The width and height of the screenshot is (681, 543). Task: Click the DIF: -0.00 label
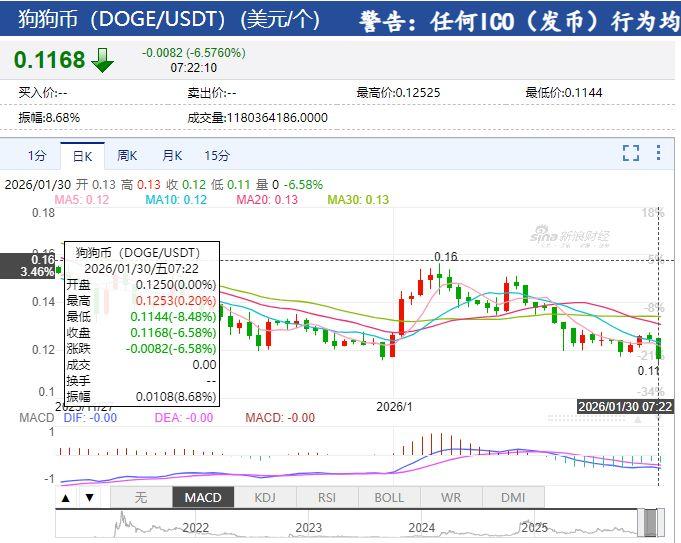(x=90, y=418)
